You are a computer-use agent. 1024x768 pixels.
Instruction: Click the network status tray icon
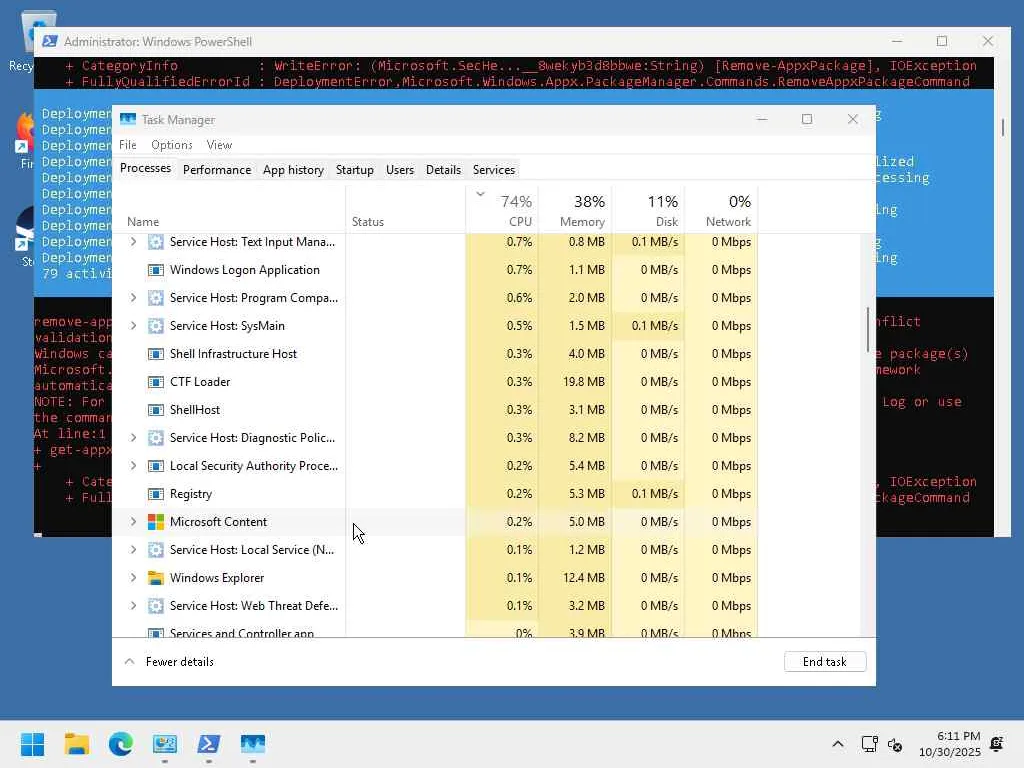(869, 744)
